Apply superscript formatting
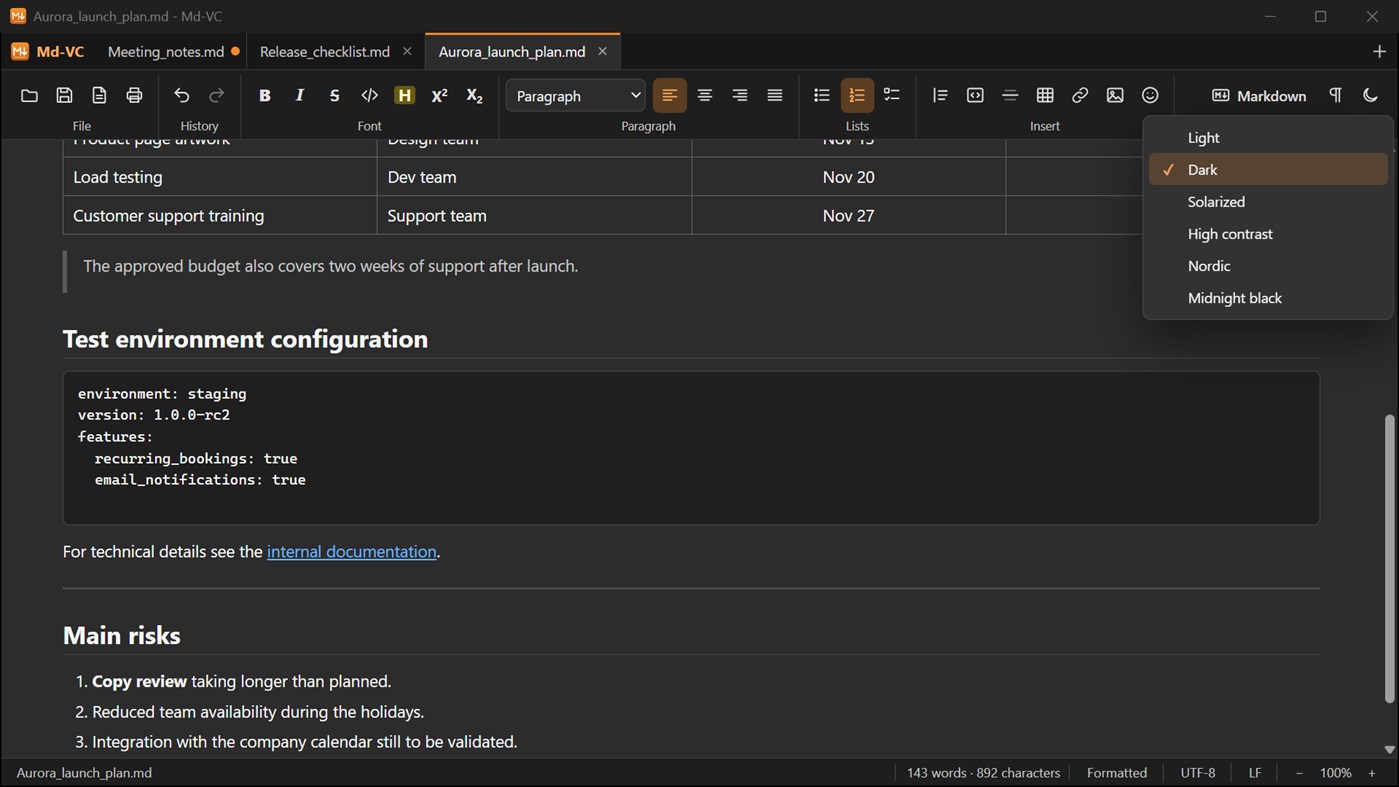 439,95
